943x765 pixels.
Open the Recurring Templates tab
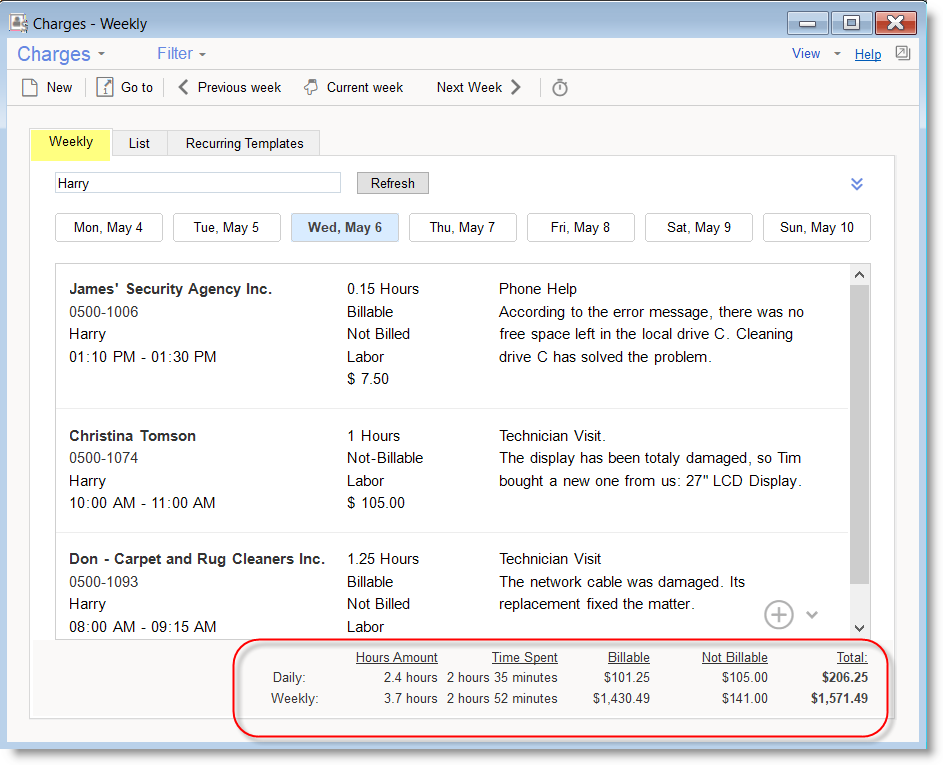244,143
